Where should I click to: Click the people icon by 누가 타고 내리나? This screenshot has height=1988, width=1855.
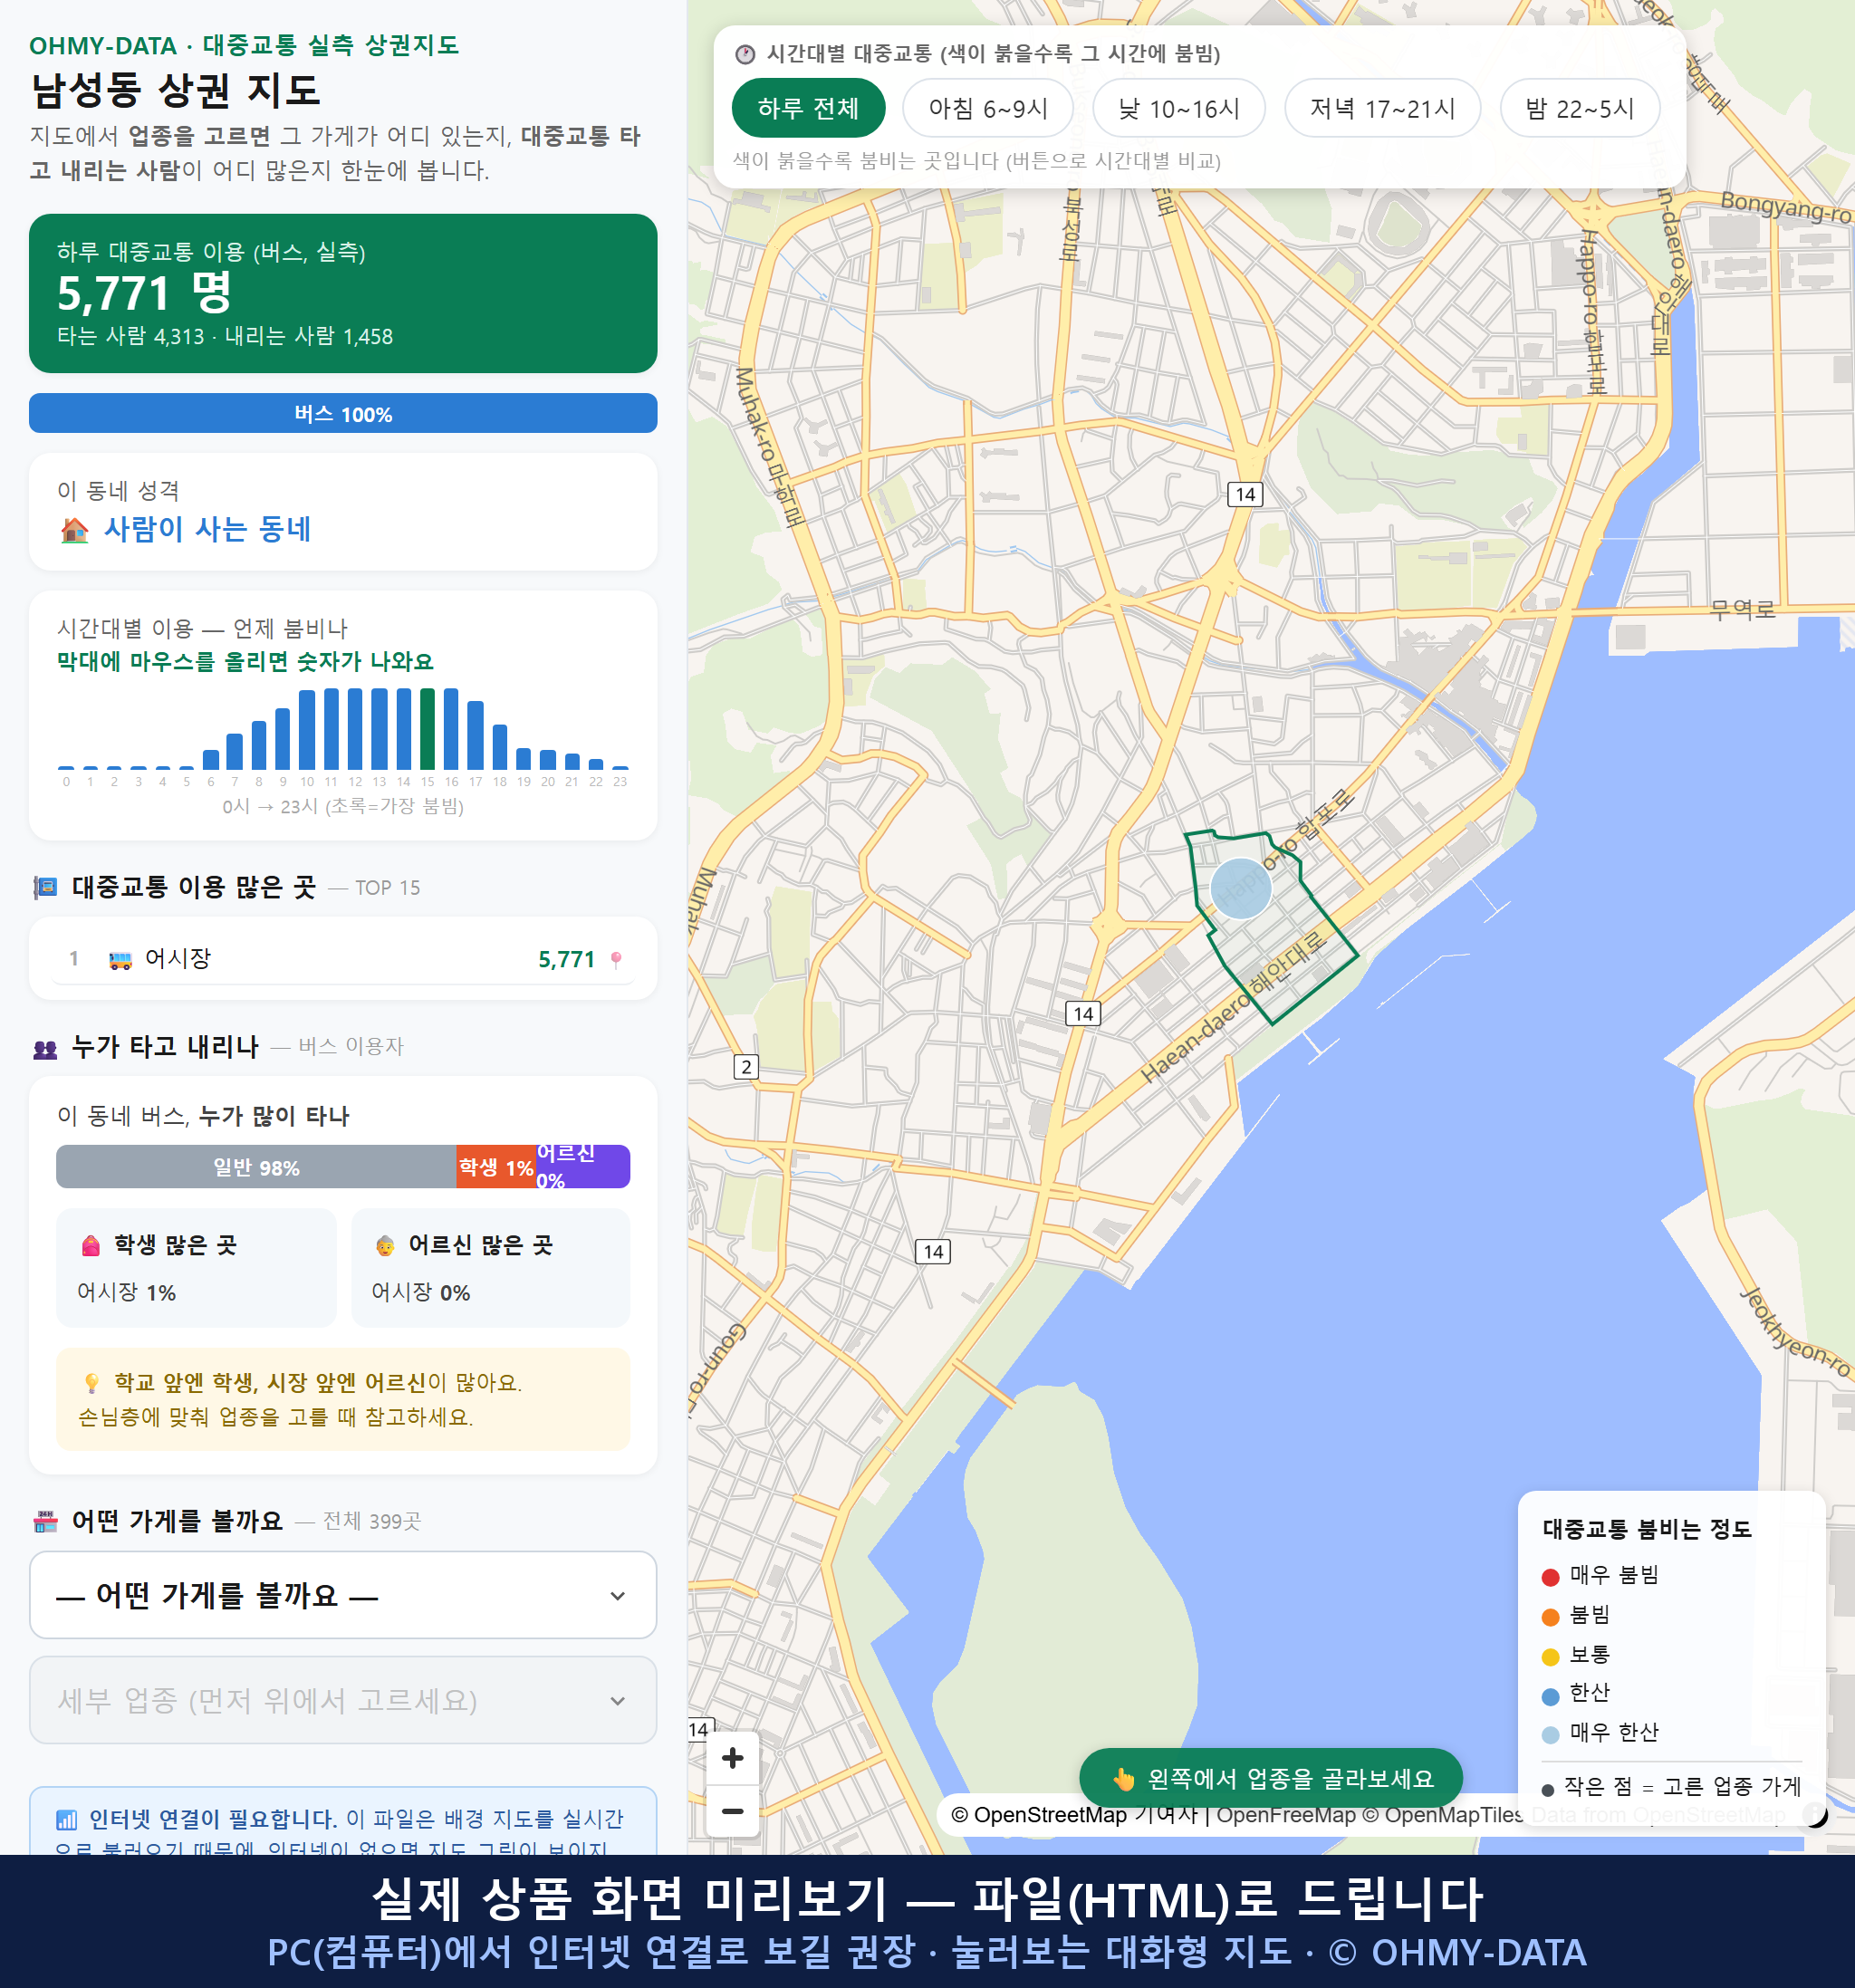(45, 1049)
